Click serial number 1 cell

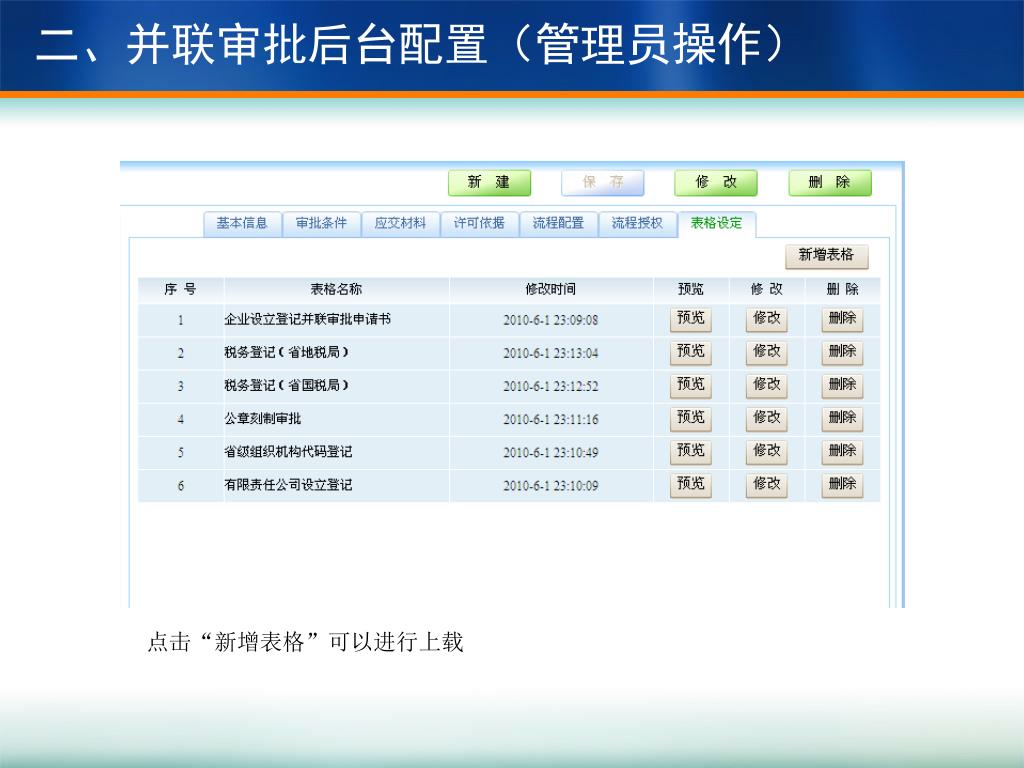coord(180,320)
